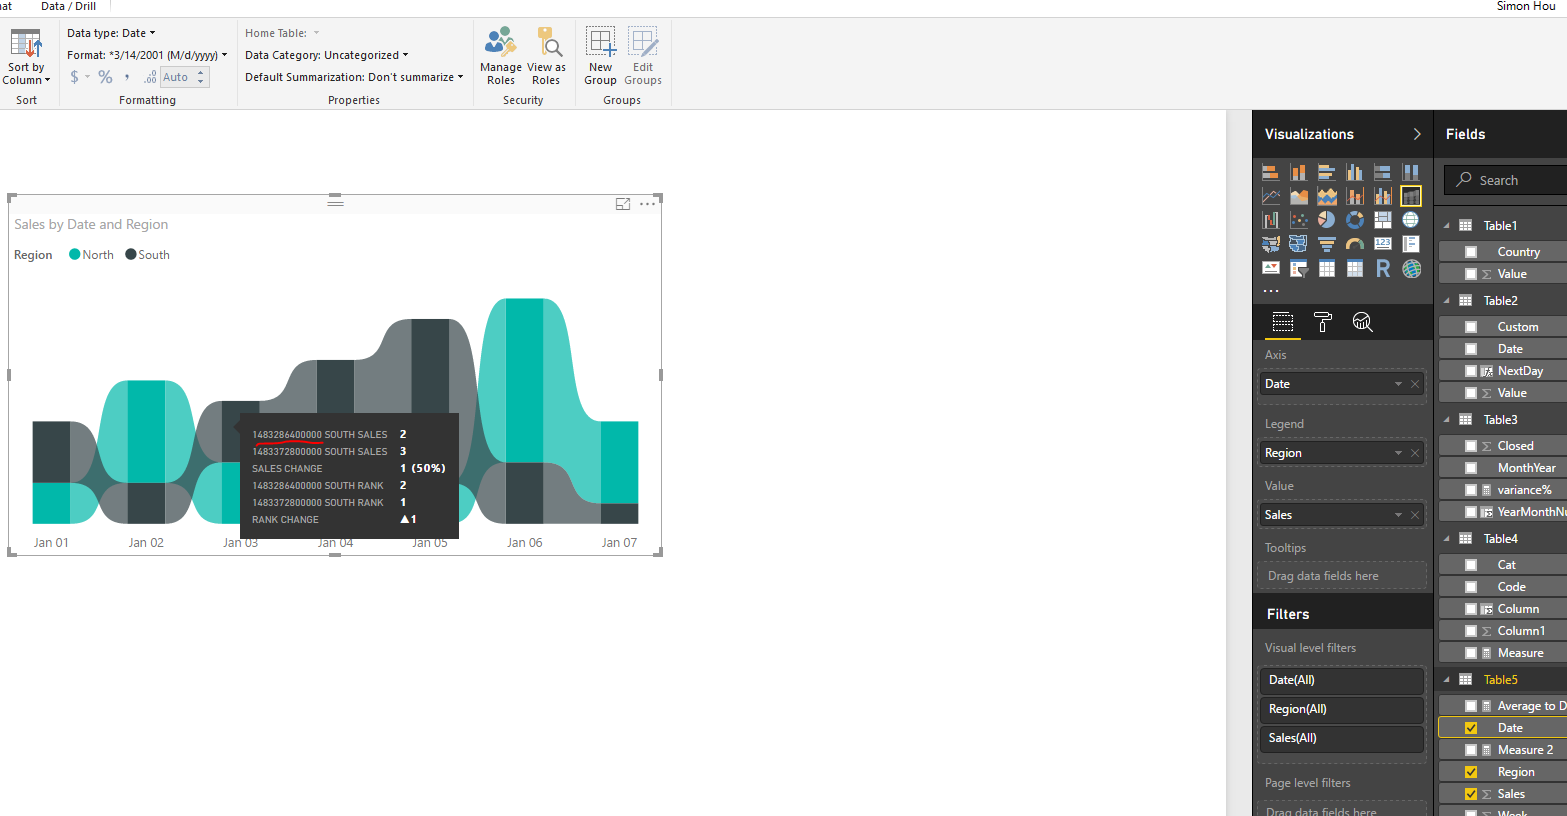
Task: Pick the funnel chart visualization
Action: coord(1327,244)
